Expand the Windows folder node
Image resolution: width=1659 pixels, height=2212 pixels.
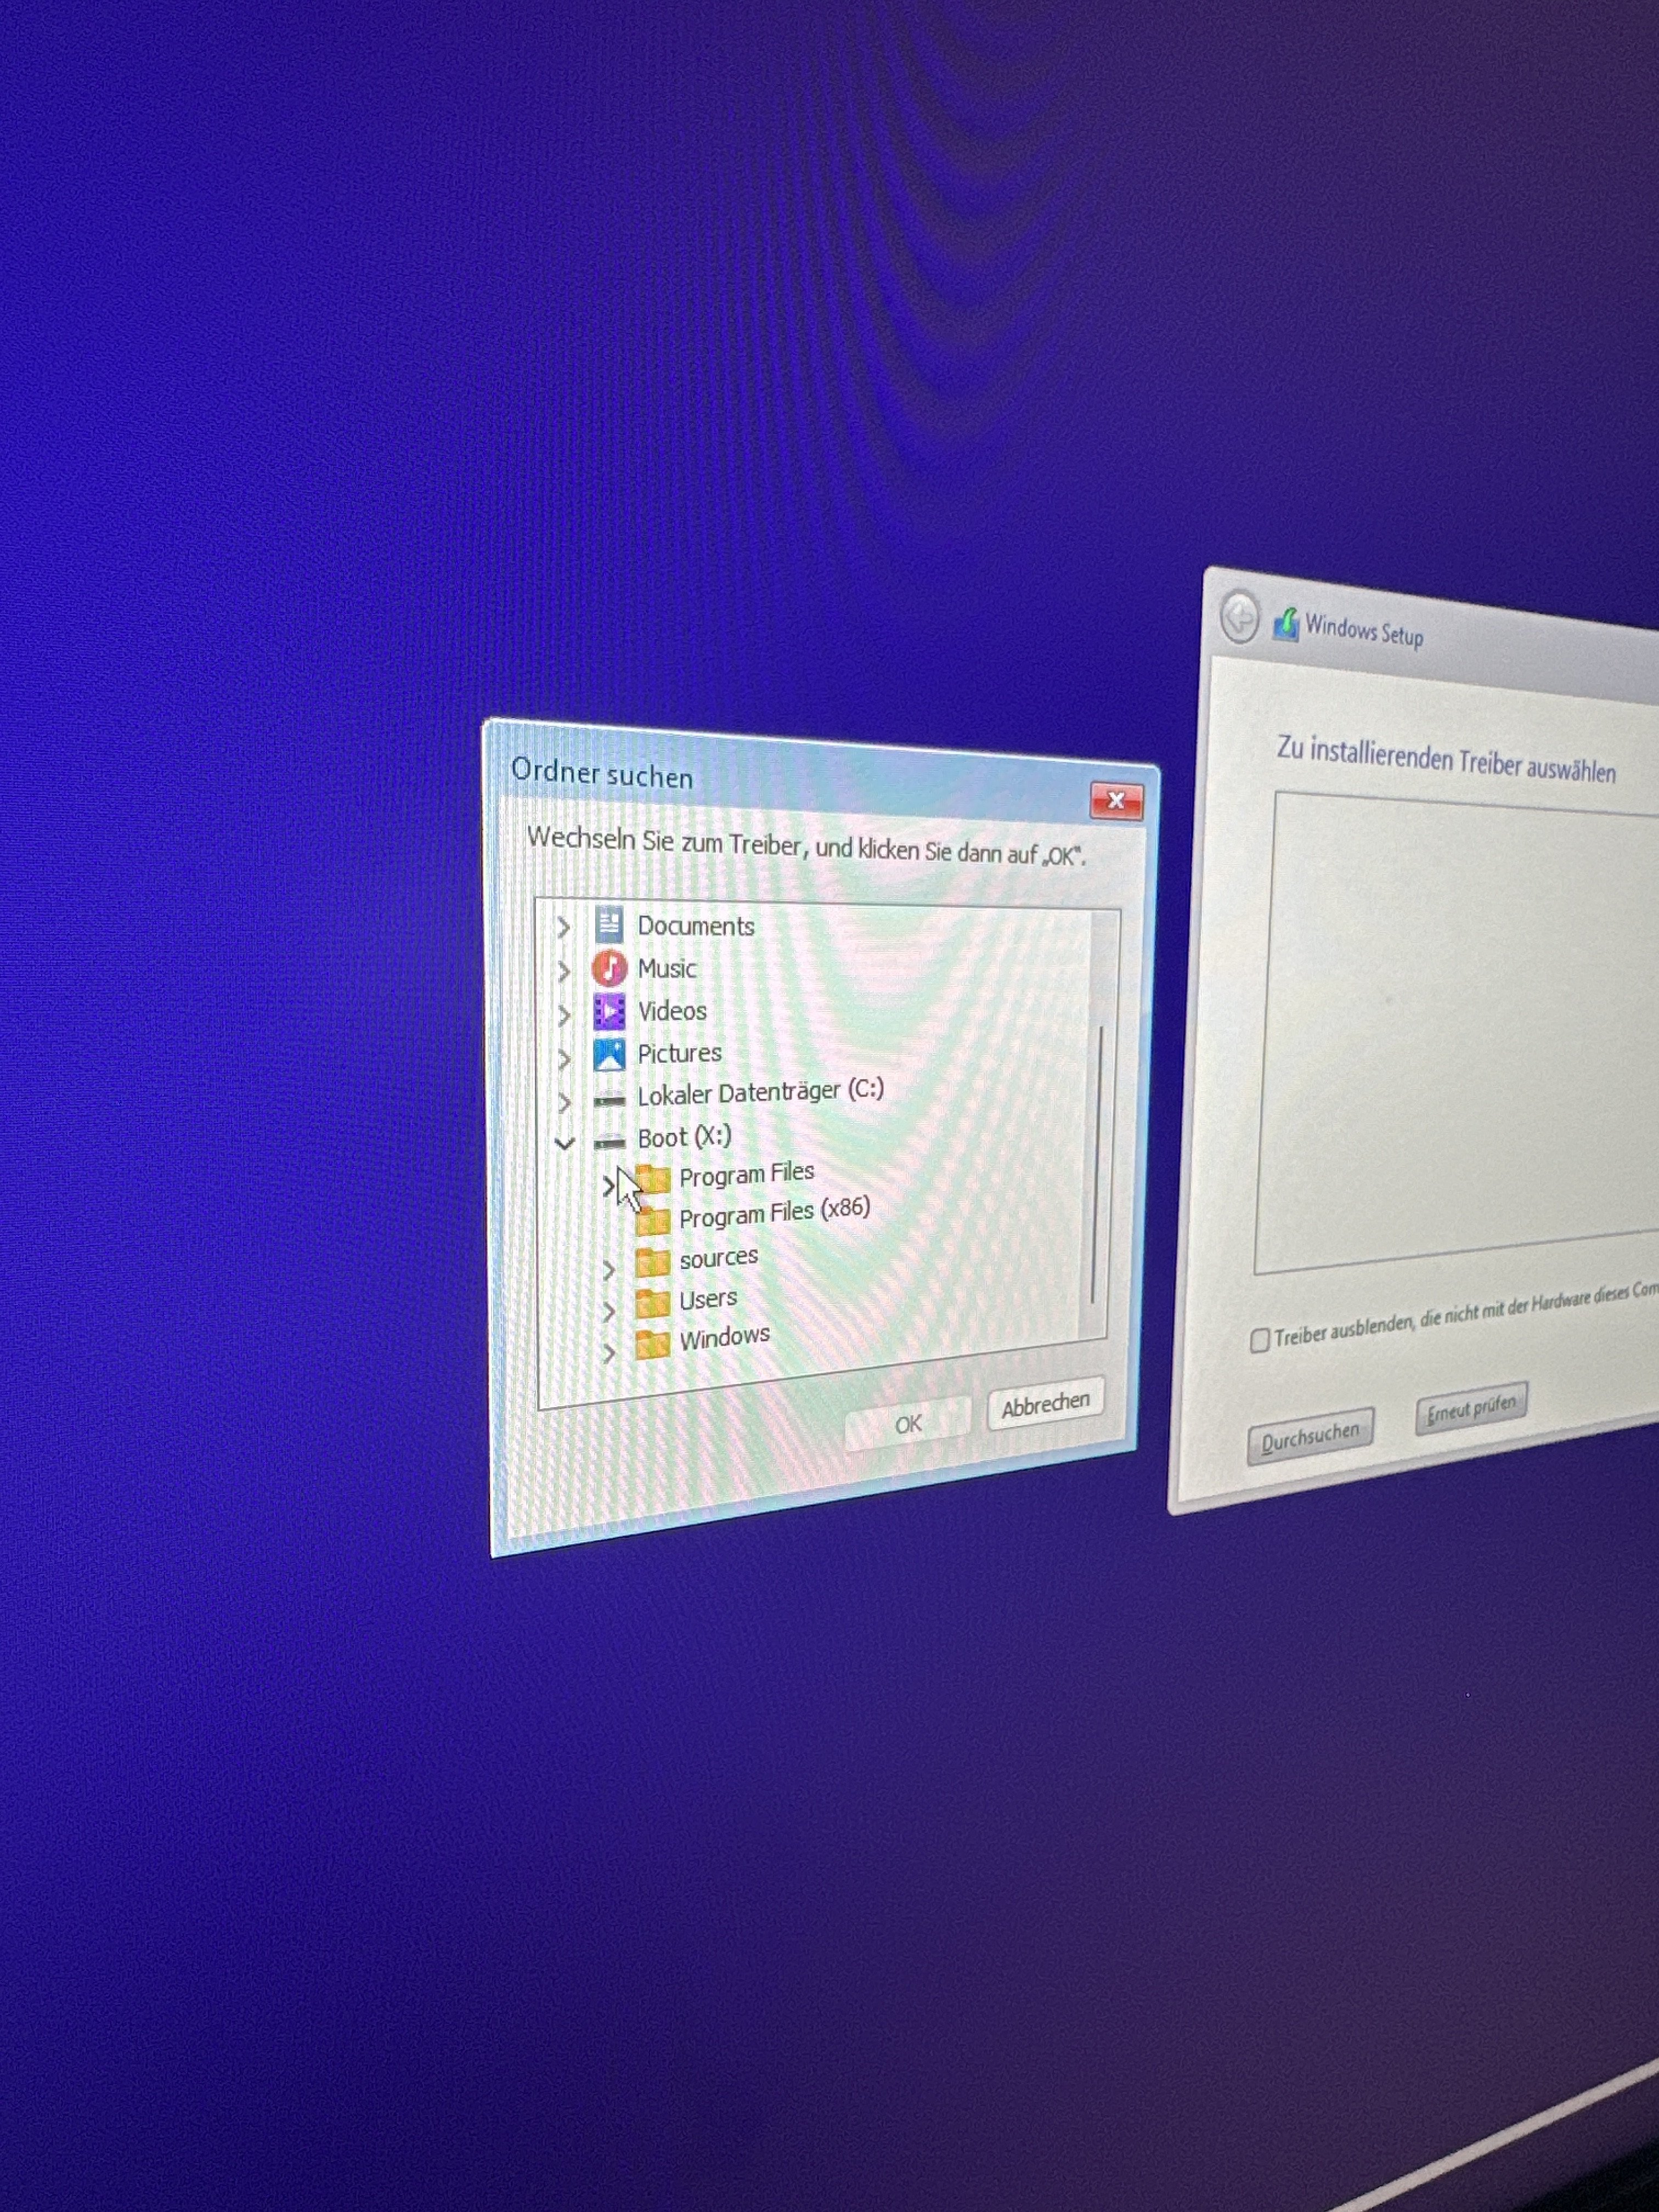(x=608, y=1353)
